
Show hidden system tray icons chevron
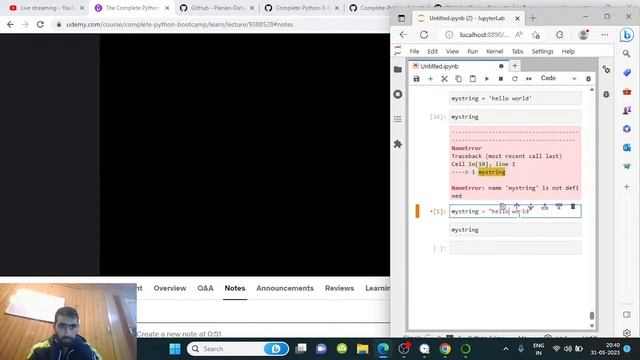[x=506, y=349]
